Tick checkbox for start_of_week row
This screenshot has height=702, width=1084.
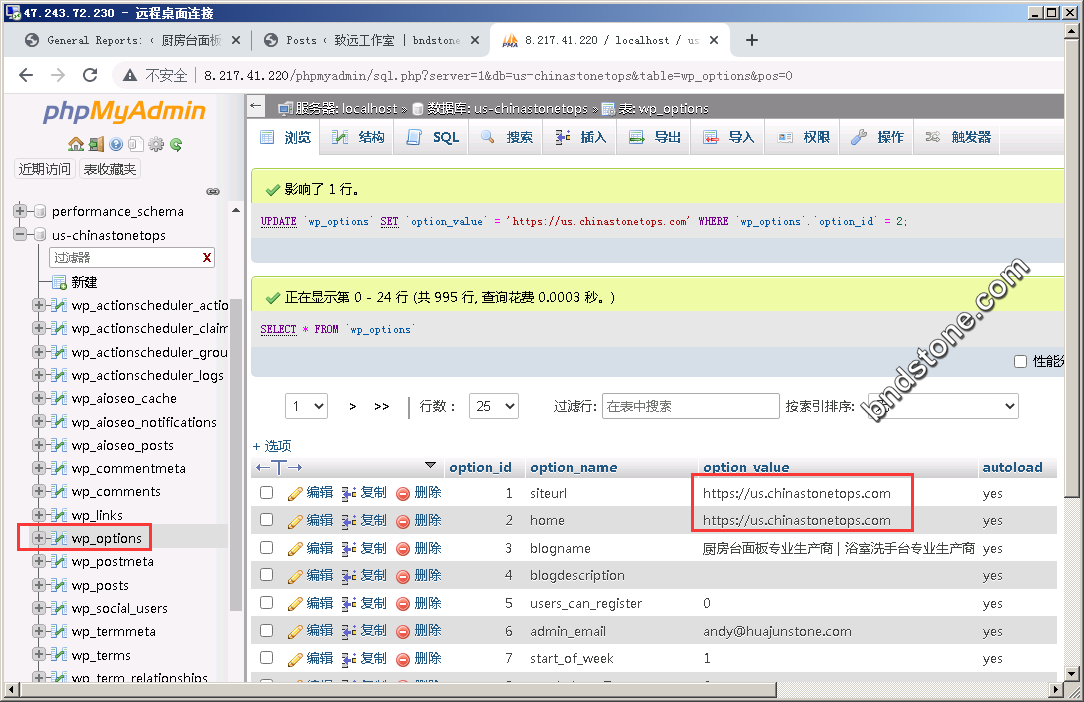pos(266,658)
